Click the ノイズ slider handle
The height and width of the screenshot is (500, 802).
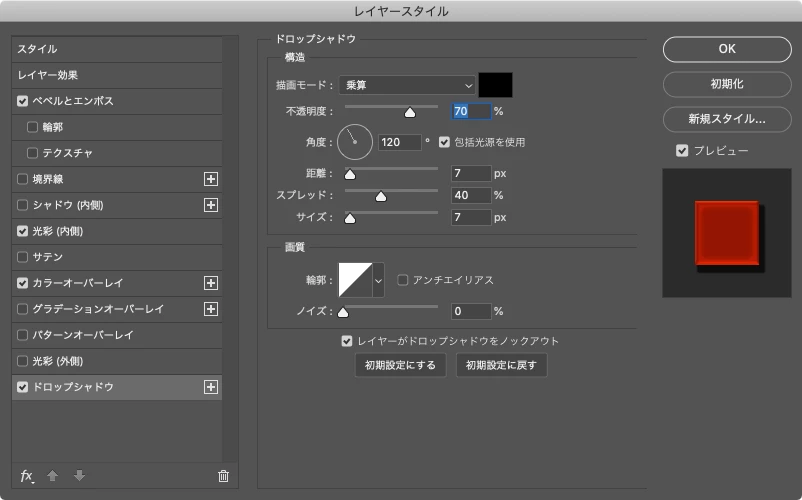click(343, 312)
